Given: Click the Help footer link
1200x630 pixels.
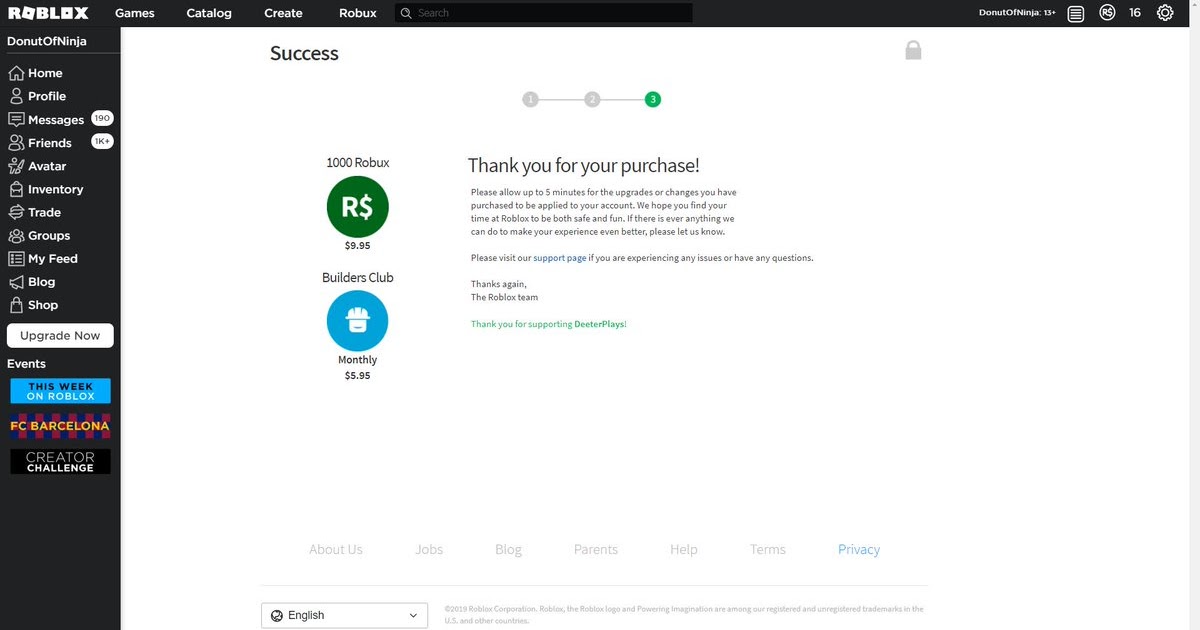Looking at the screenshot, I should 684,549.
